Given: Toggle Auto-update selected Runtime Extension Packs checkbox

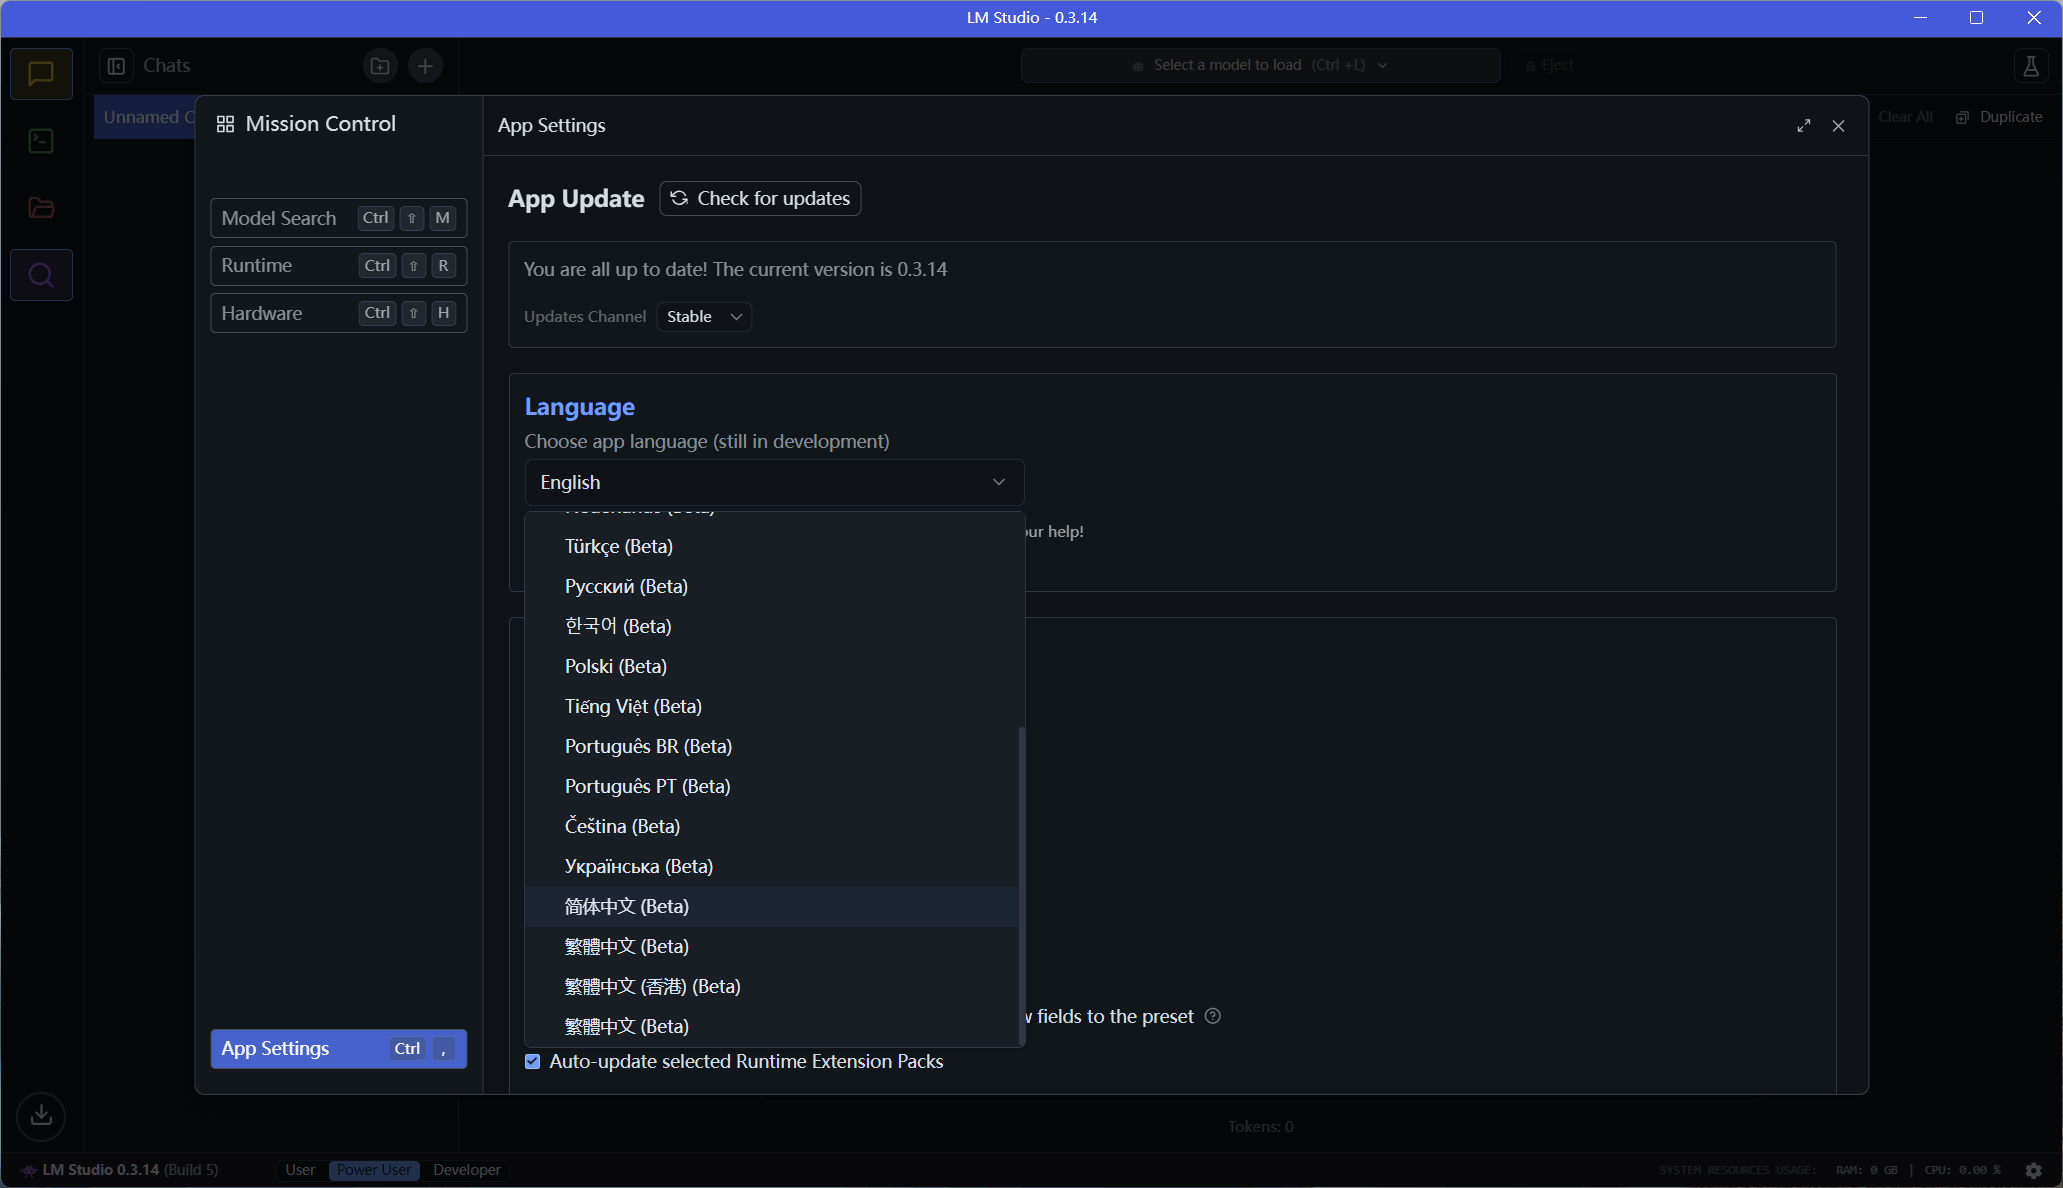Looking at the screenshot, I should pyautogui.click(x=533, y=1062).
